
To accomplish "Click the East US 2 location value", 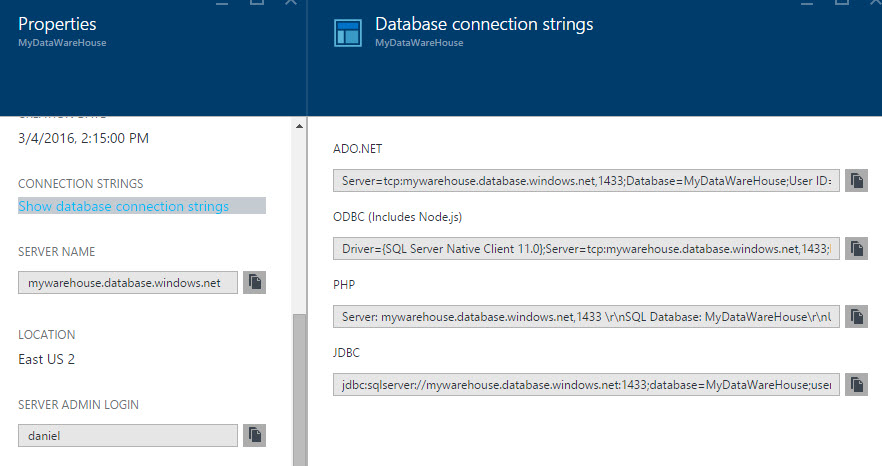I will 46,359.
